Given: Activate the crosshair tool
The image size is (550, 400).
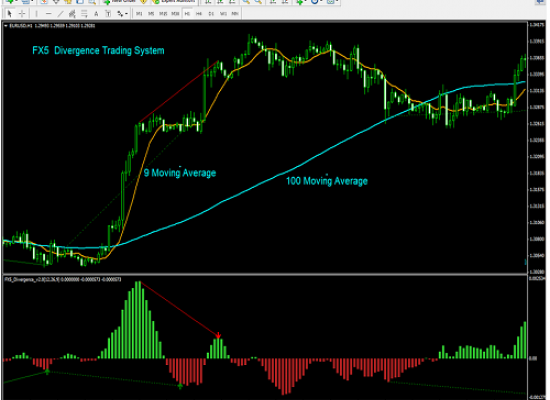Looking at the screenshot, I should (22, 14).
